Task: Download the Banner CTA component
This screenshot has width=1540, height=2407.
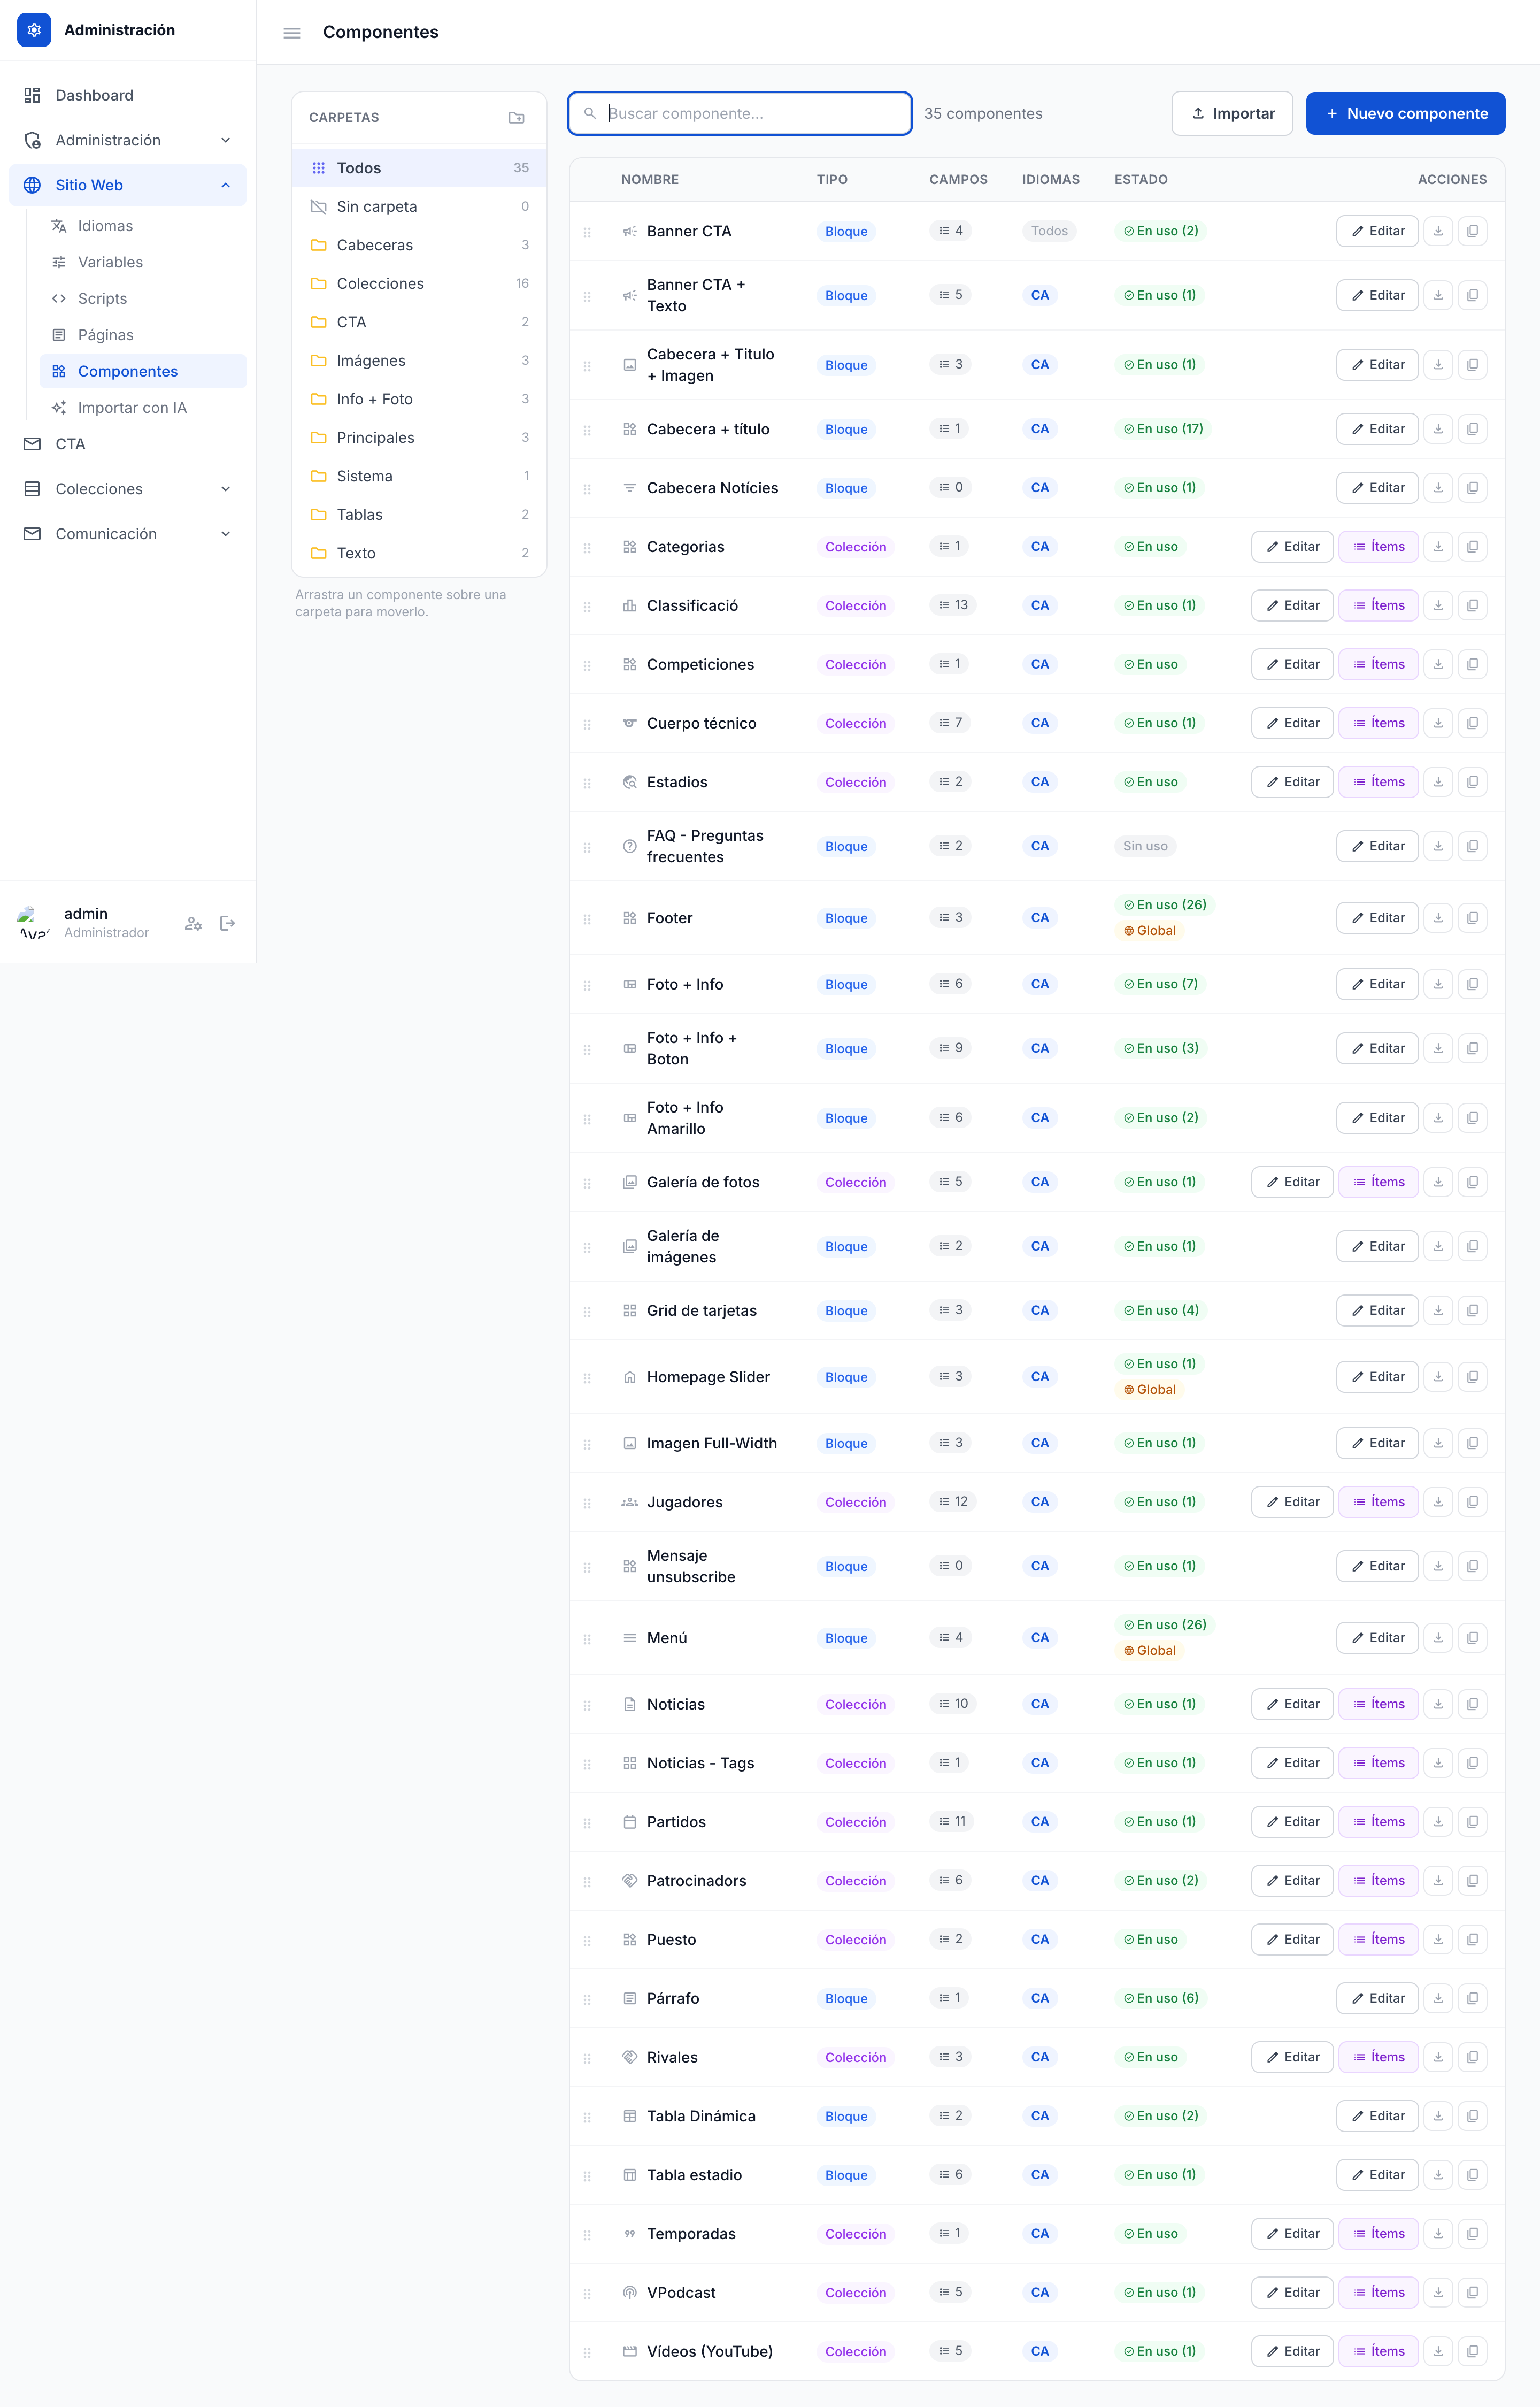Action: pos(1438,231)
